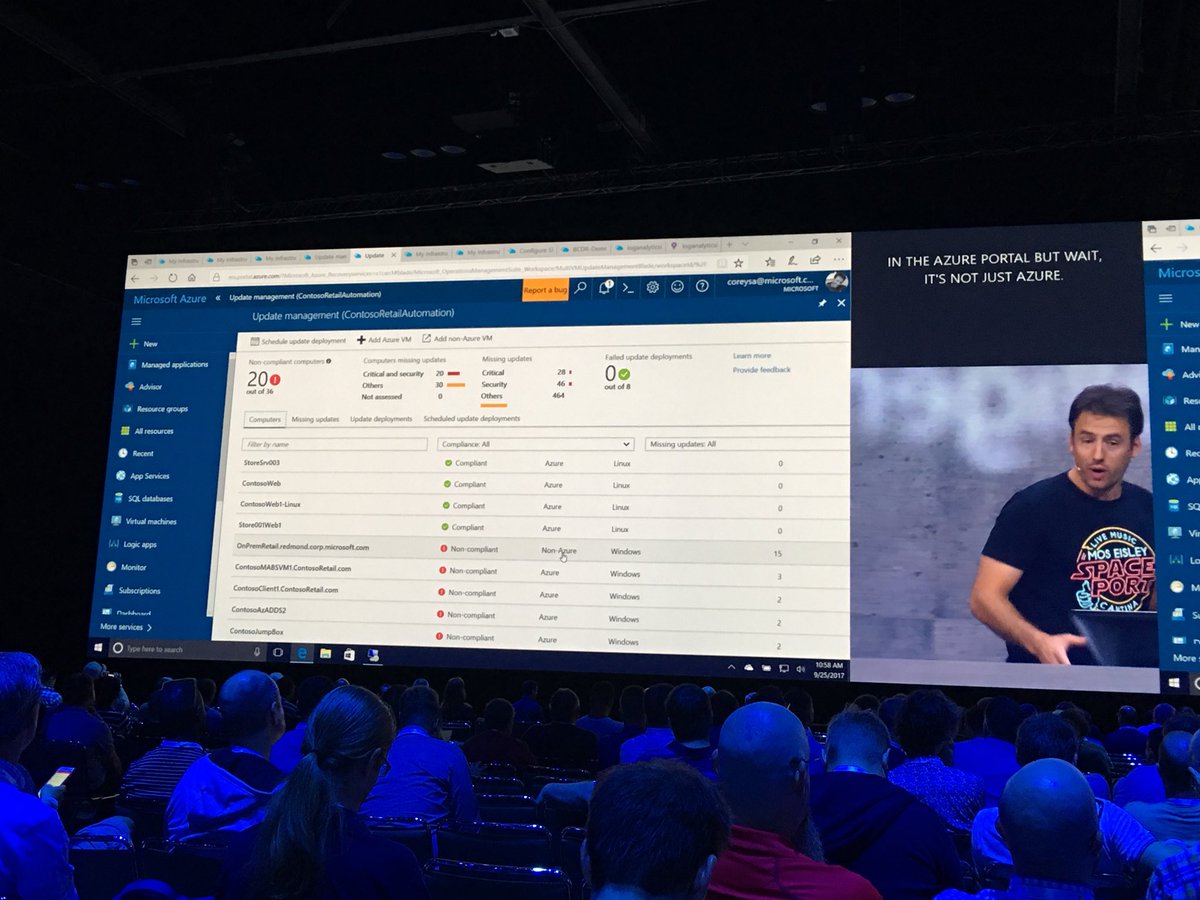Open the New resource plus icon
Screen dimensions: 1200x900
click(133, 343)
